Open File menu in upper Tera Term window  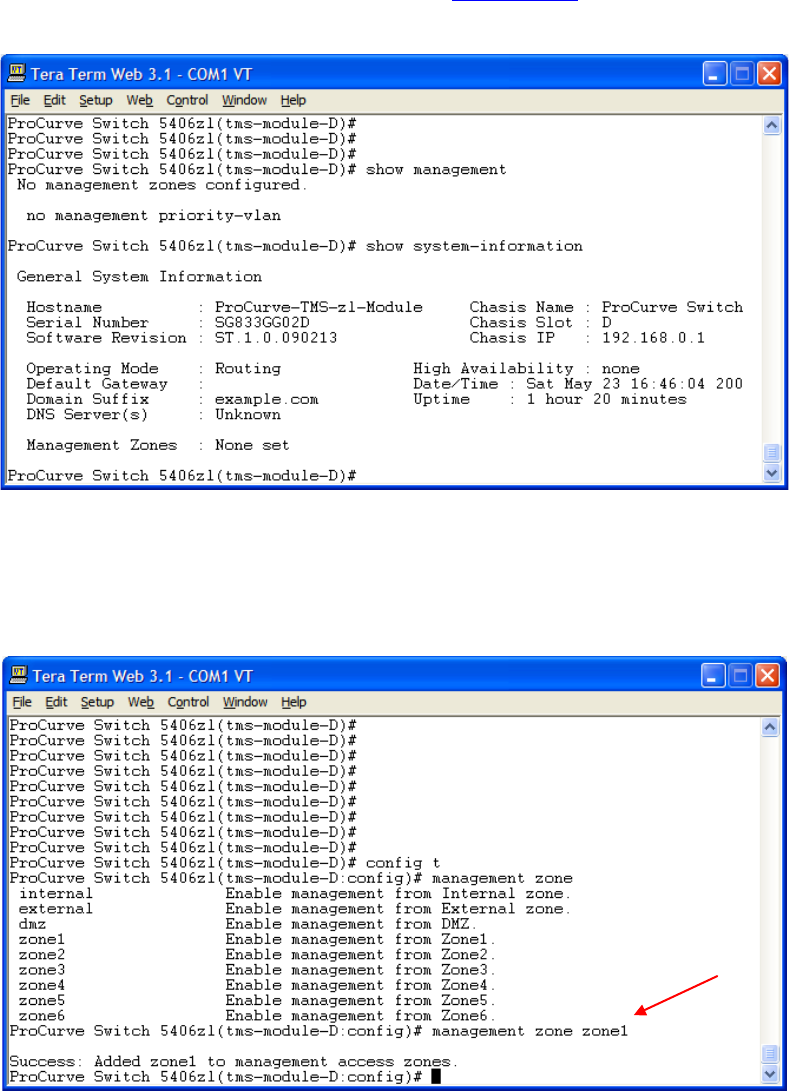(20, 100)
